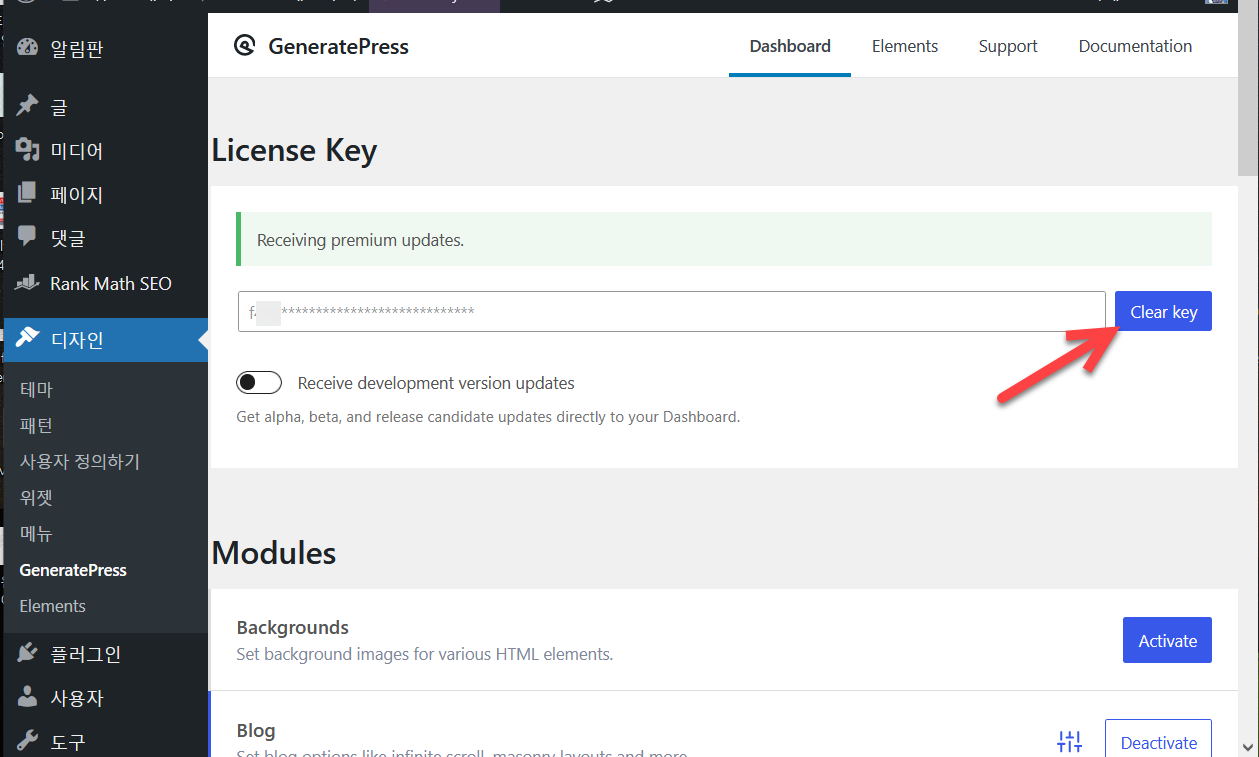Click the wrench icon beside 도구

coord(28,742)
